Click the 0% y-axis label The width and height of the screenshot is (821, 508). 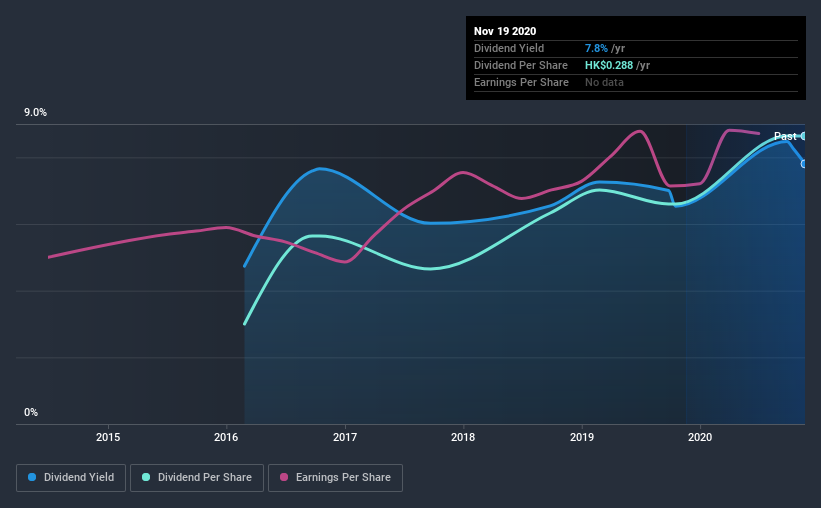[x=31, y=412]
